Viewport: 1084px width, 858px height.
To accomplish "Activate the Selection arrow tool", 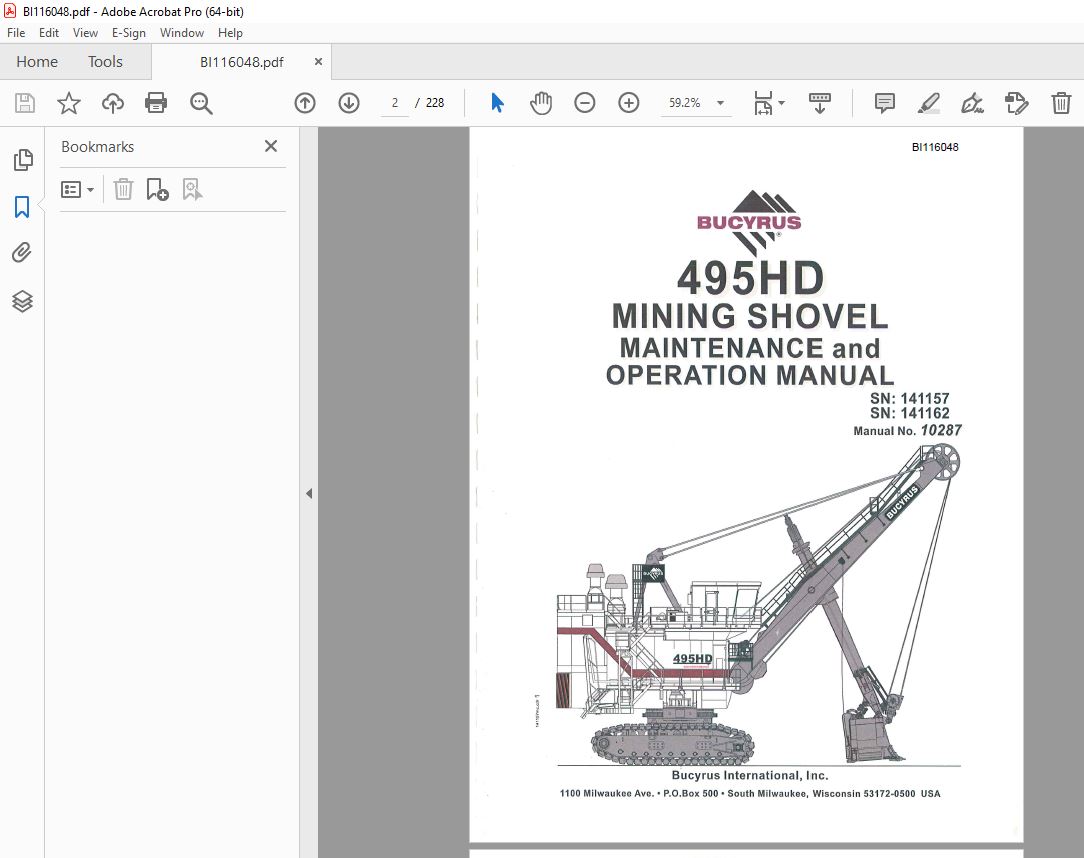I will pos(497,103).
